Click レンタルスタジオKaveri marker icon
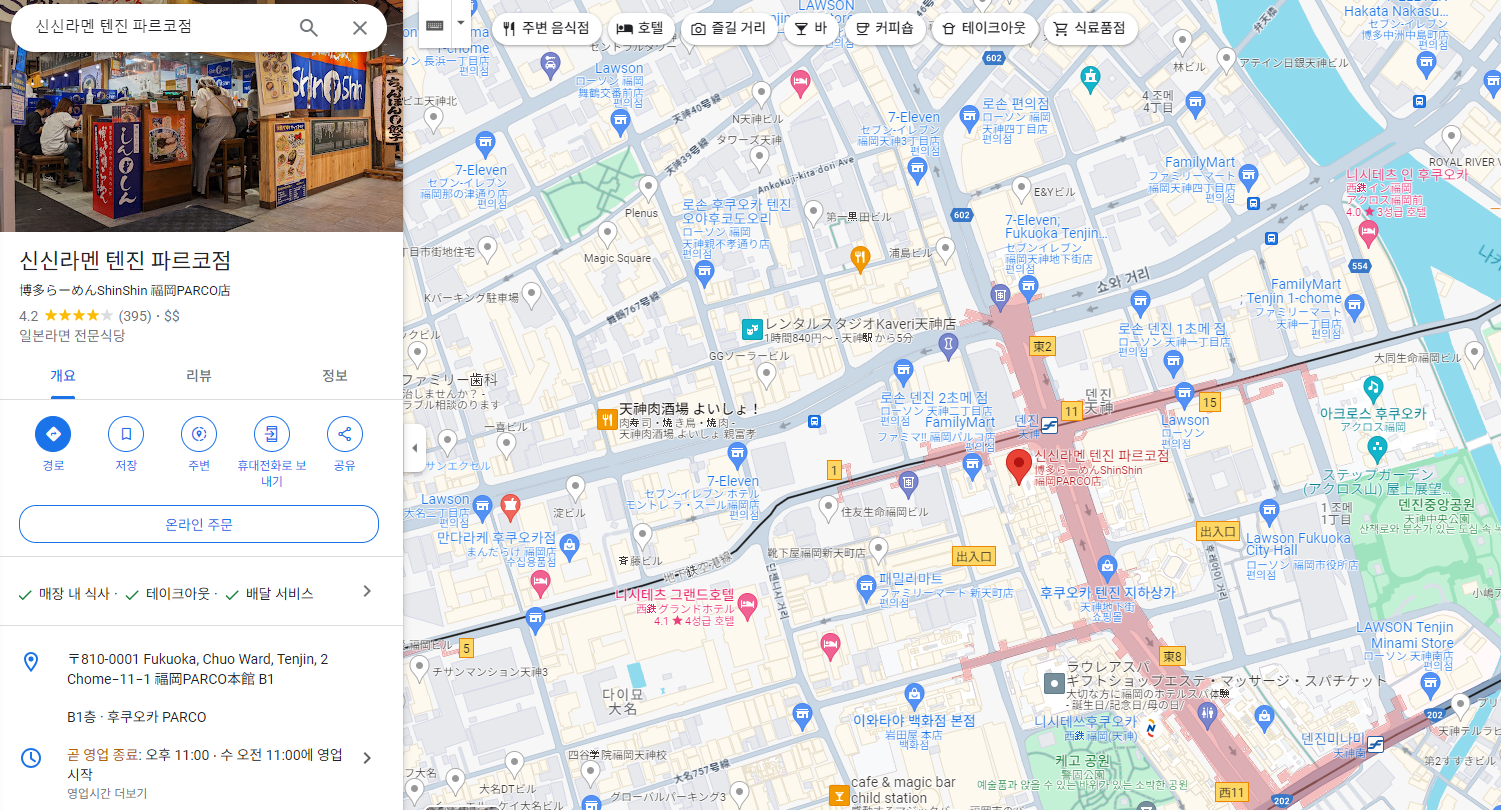Viewport: 1501px width, 810px height. pyautogui.click(x=751, y=328)
